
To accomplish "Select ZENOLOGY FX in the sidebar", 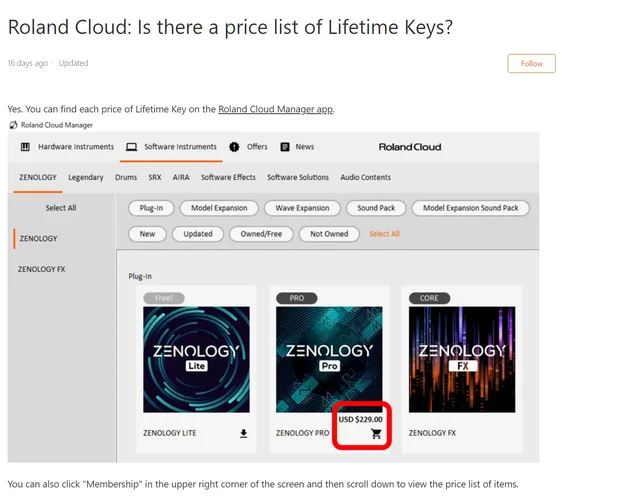I will pos(41,269).
